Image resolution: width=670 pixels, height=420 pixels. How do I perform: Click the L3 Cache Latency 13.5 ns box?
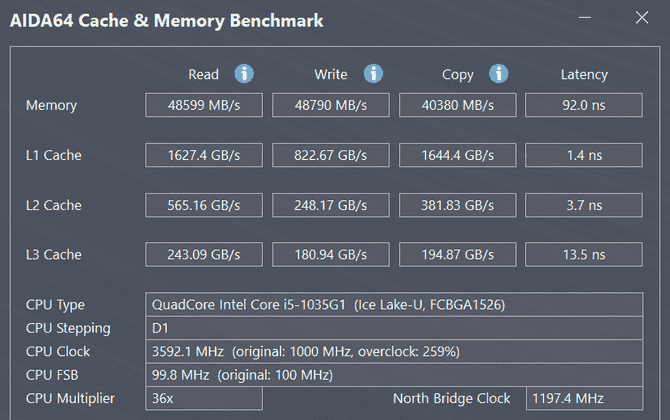(584, 255)
